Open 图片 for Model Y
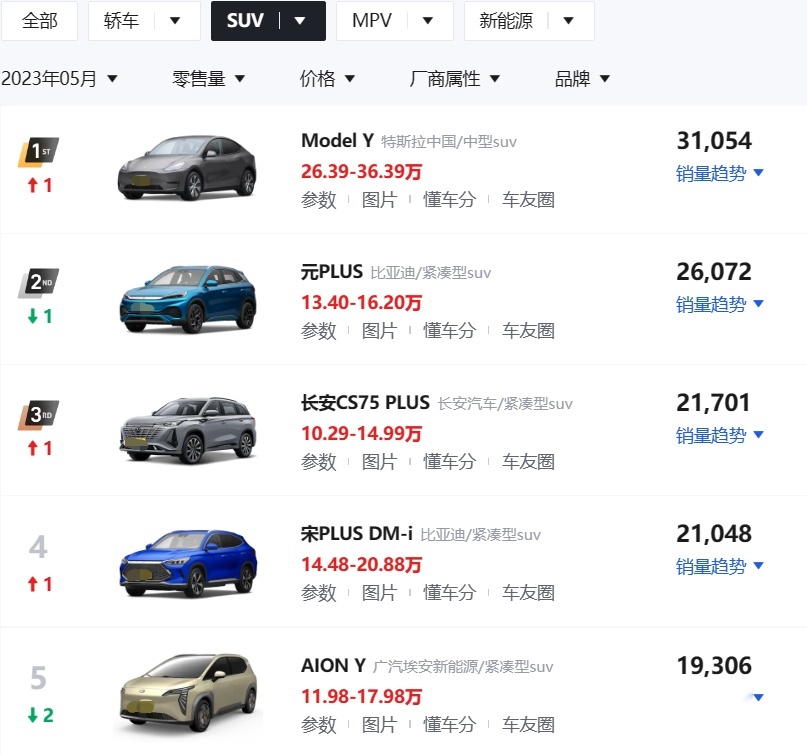 [x=379, y=200]
